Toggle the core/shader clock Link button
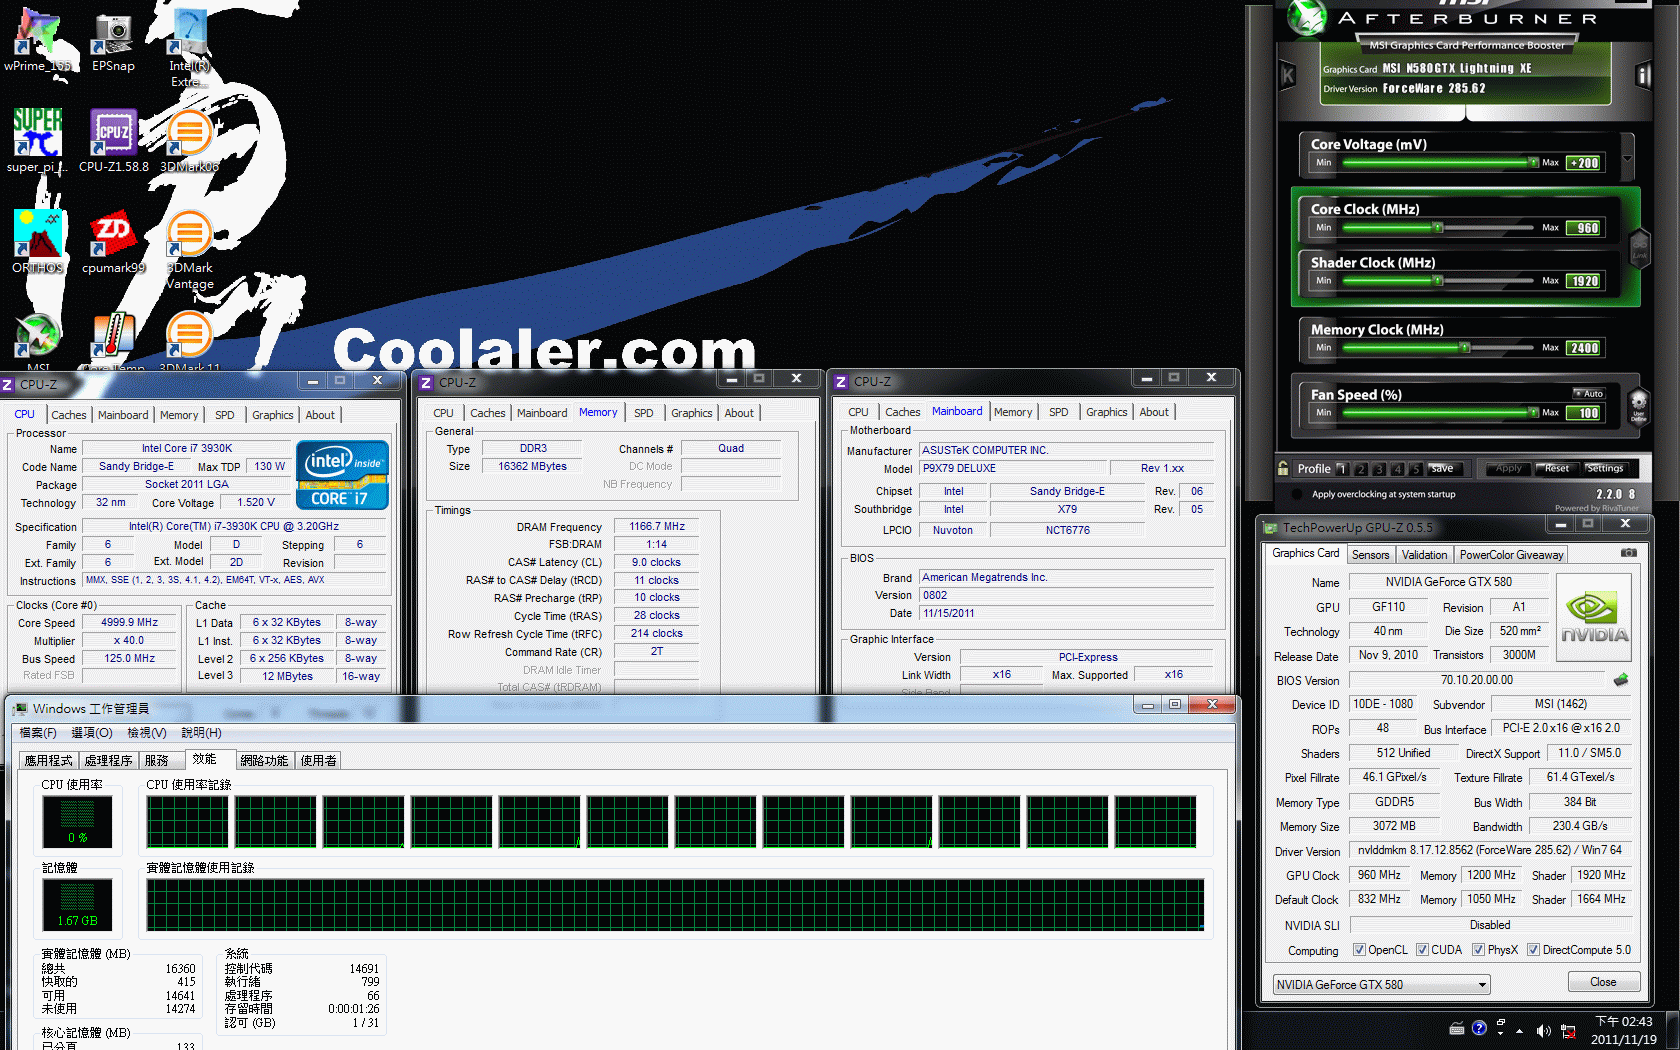Image resolution: width=1680 pixels, height=1050 pixels. 1640,247
